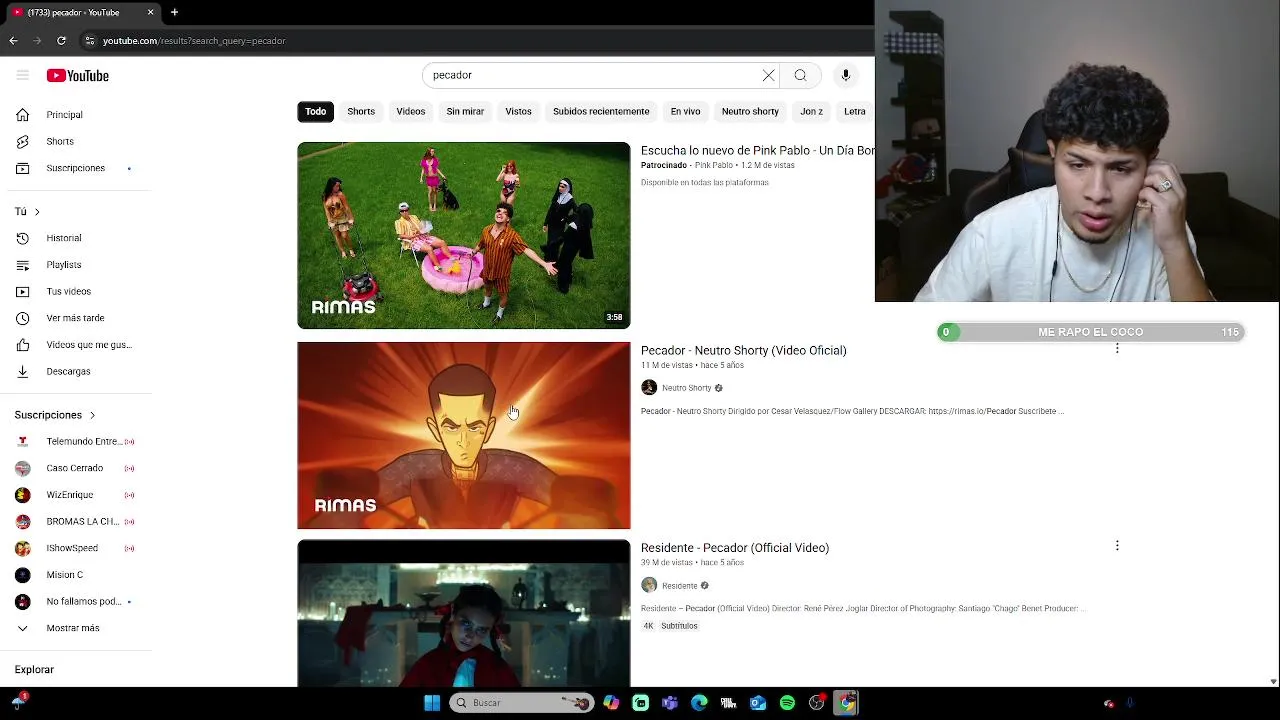This screenshot has width=1280, height=720.
Task: Select the Vistos filter chip
Action: (518, 111)
